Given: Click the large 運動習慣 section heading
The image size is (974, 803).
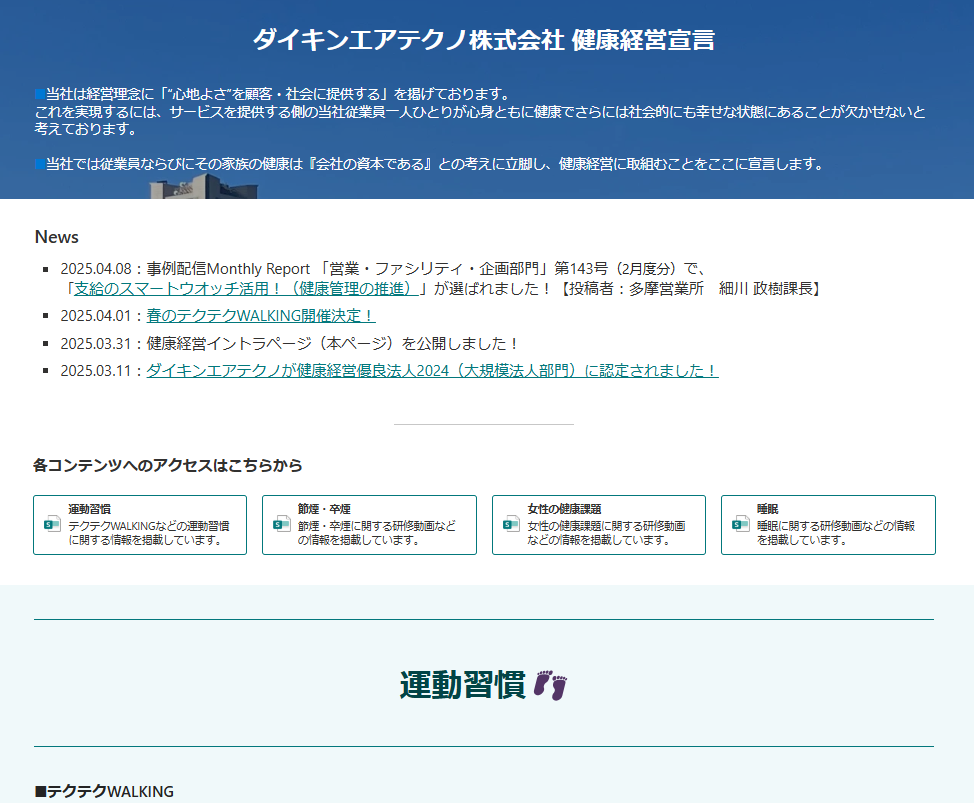Looking at the screenshot, I should (463, 685).
